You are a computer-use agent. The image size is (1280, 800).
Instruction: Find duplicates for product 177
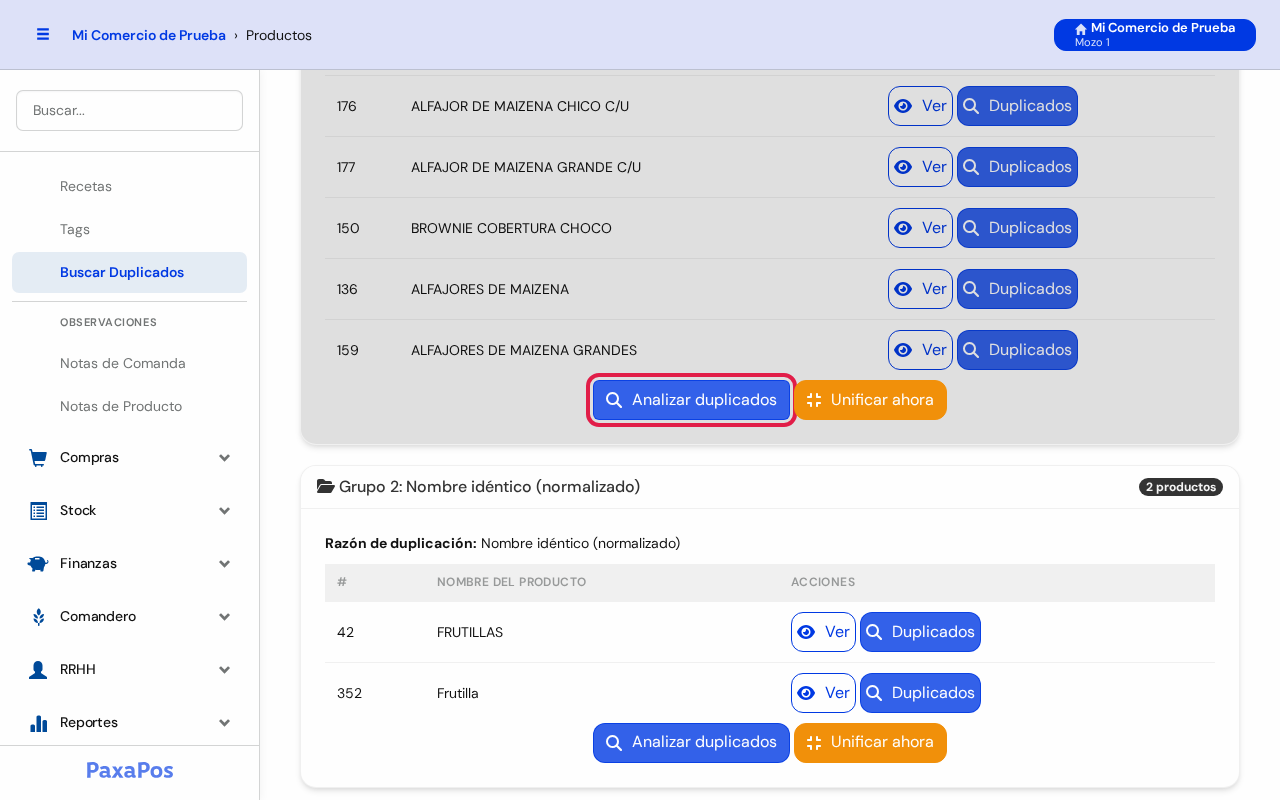point(1017,167)
